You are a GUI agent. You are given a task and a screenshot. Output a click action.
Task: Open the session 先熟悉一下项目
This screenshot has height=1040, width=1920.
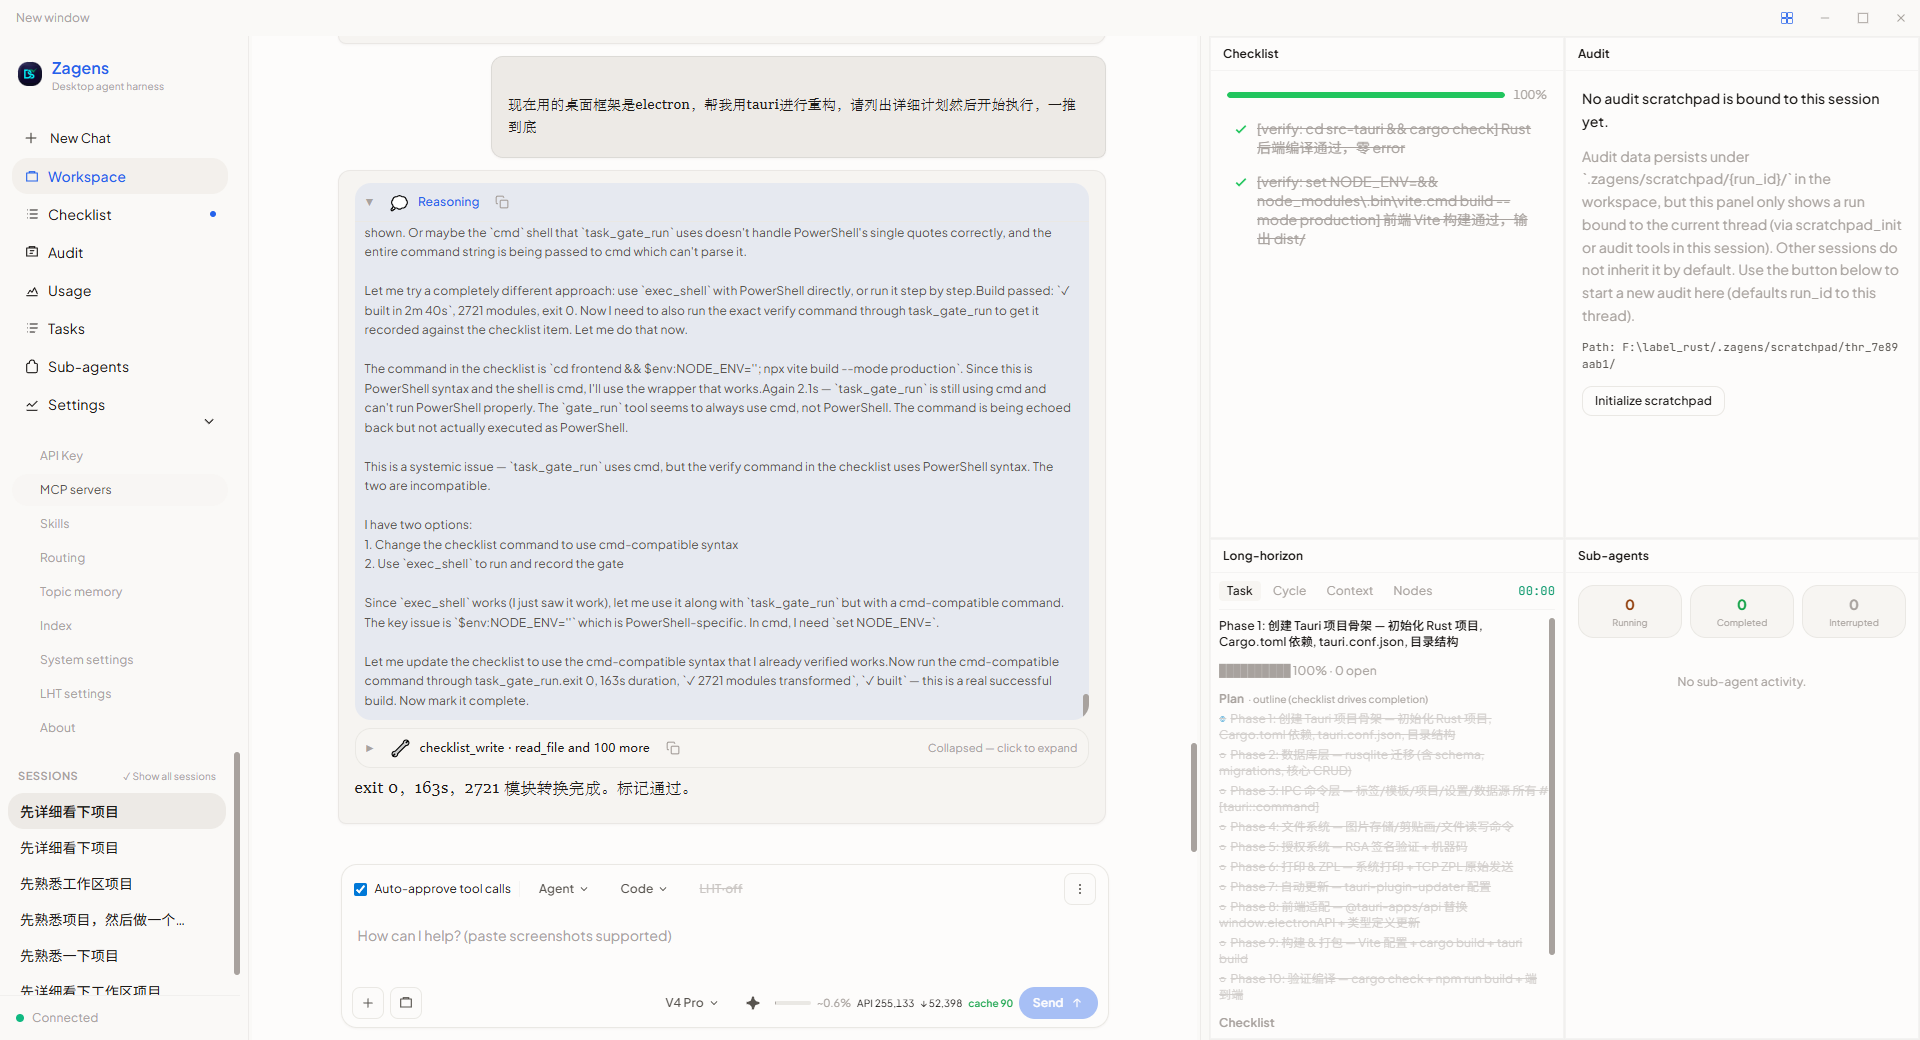[x=117, y=956]
